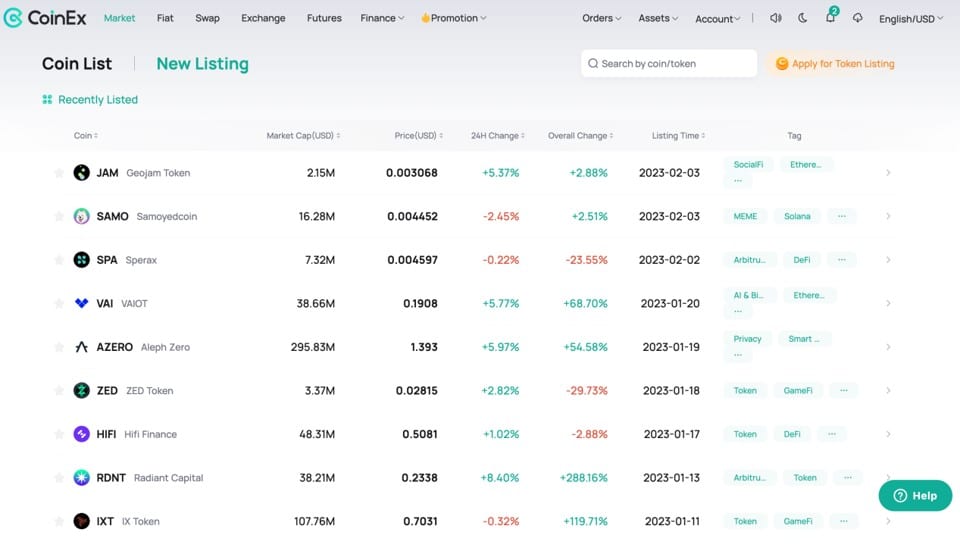Open the English/USD language selector

point(912,19)
